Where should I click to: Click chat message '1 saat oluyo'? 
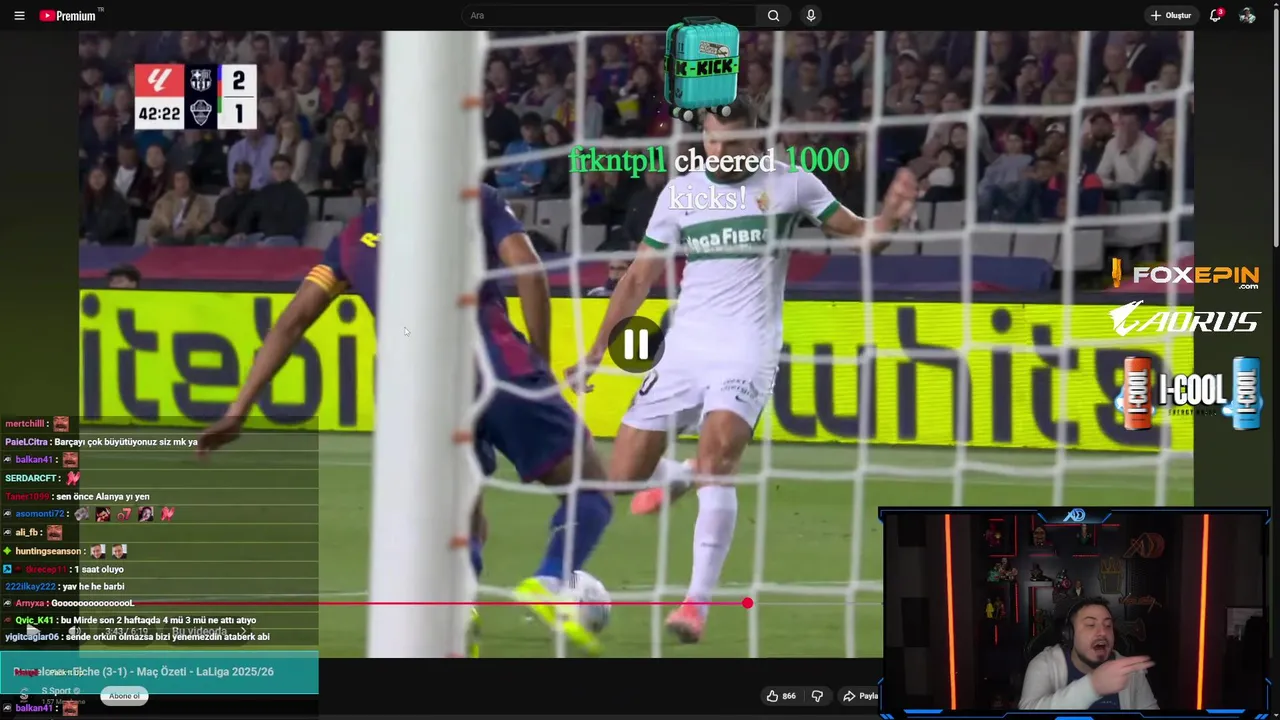(x=99, y=569)
